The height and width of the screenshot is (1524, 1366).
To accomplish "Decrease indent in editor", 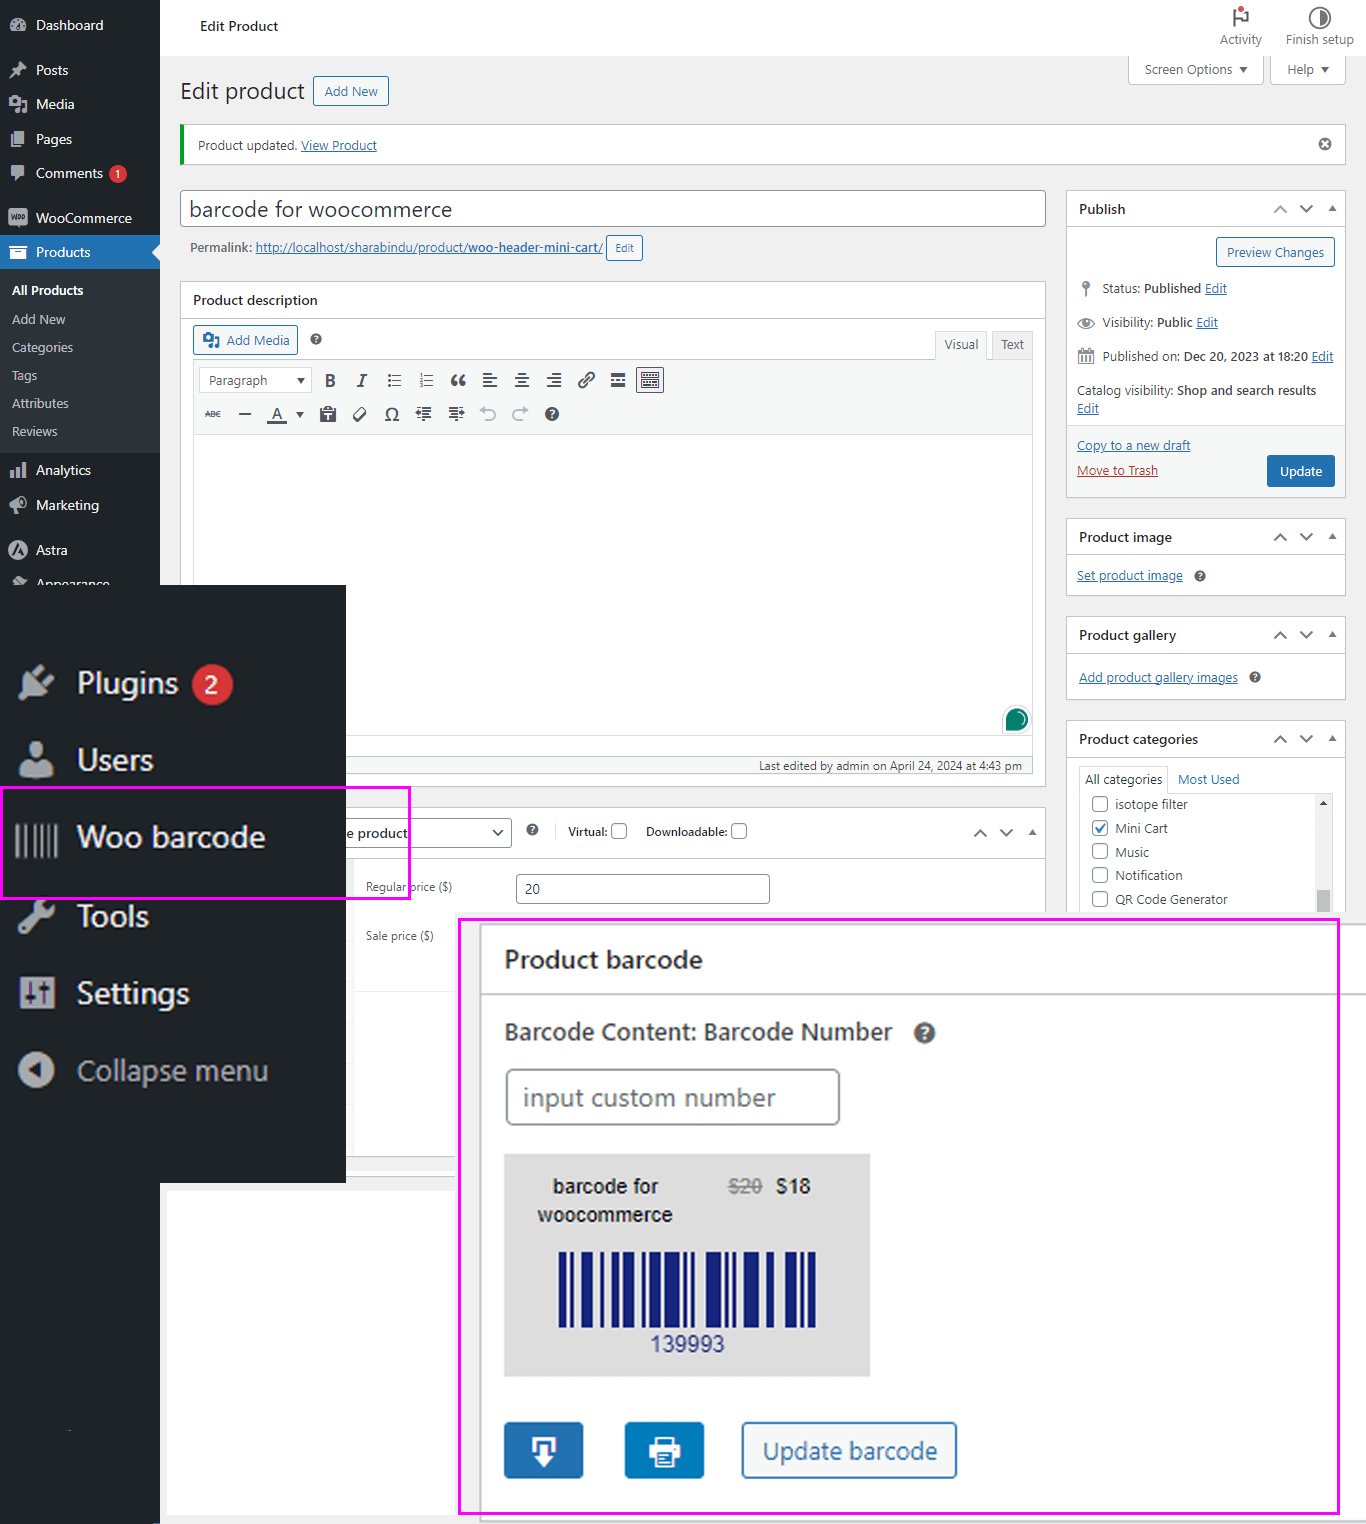I will [424, 414].
